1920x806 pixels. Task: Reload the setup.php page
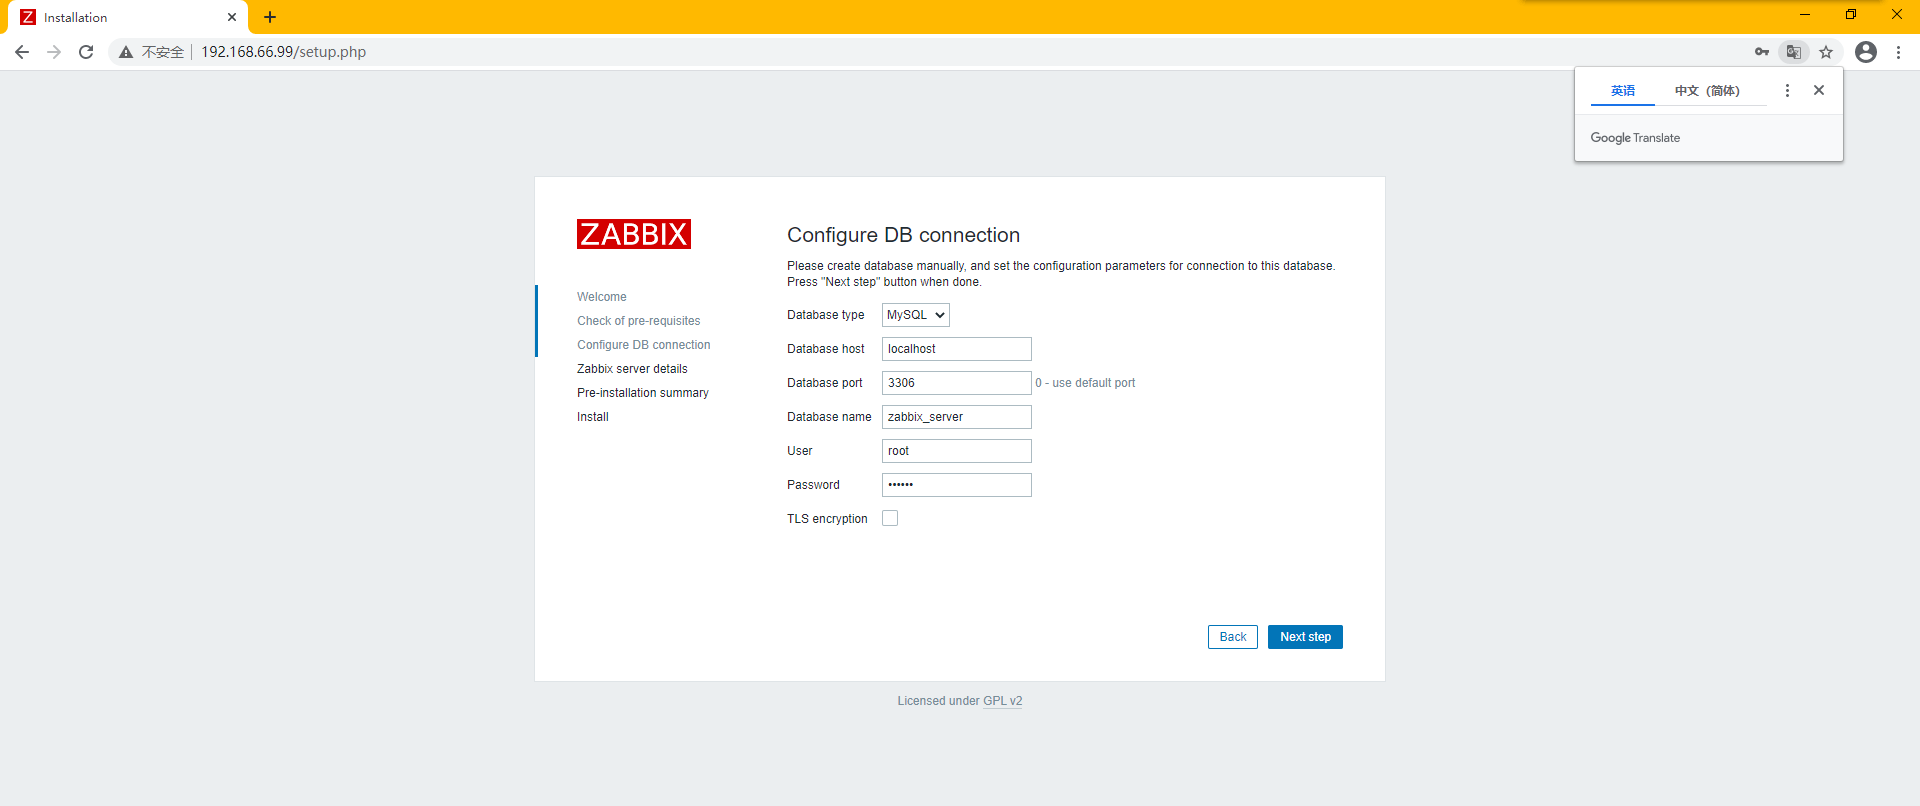[86, 52]
